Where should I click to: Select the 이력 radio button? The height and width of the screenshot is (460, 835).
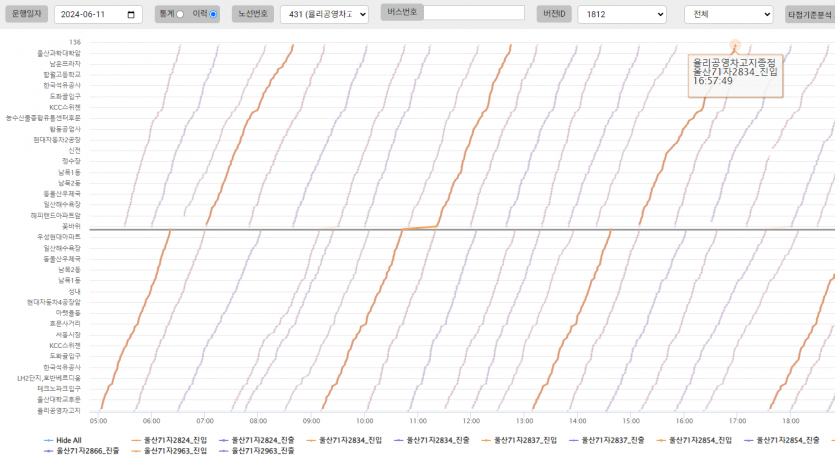tap(213, 15)
